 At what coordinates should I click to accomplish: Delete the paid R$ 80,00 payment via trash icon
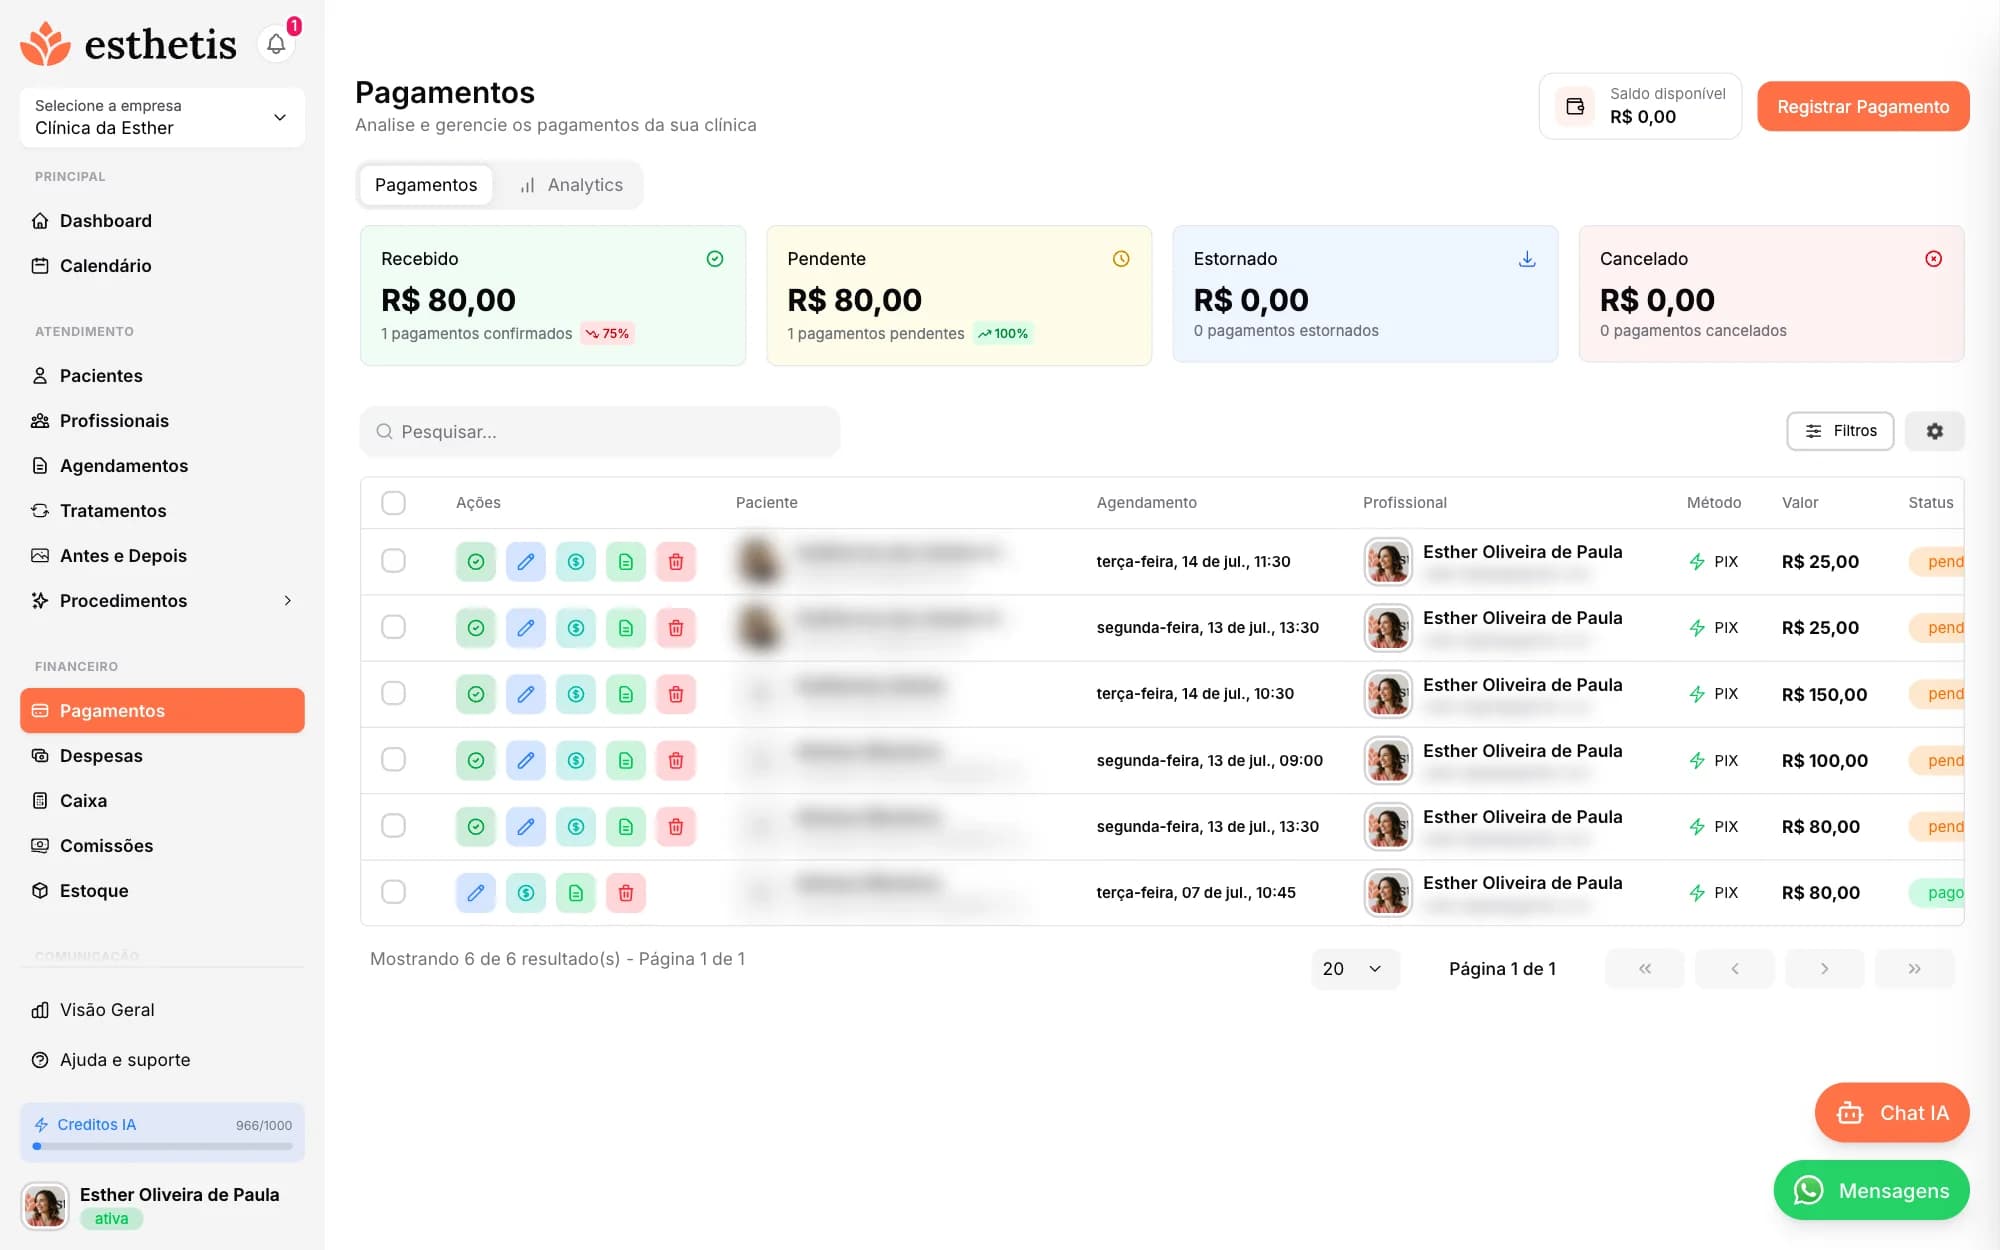(x=626, y=892)
